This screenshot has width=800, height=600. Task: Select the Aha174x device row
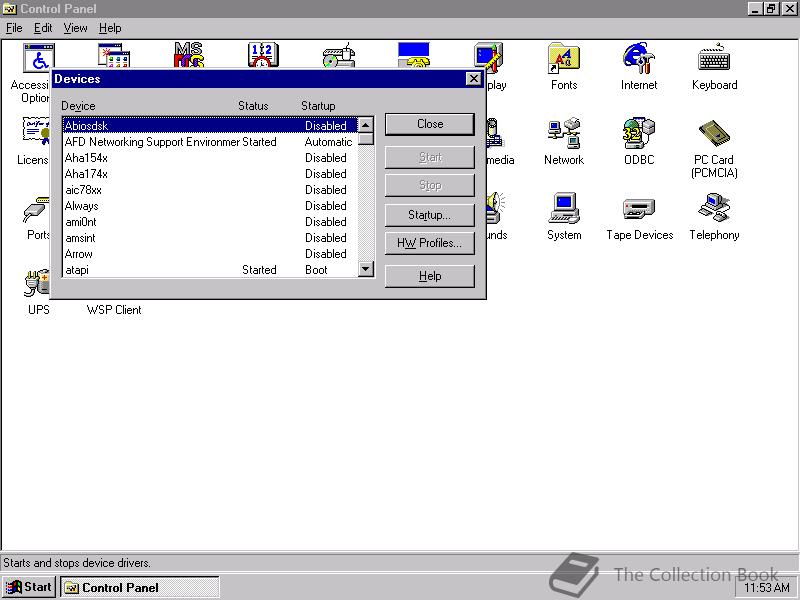pos(210,174)
